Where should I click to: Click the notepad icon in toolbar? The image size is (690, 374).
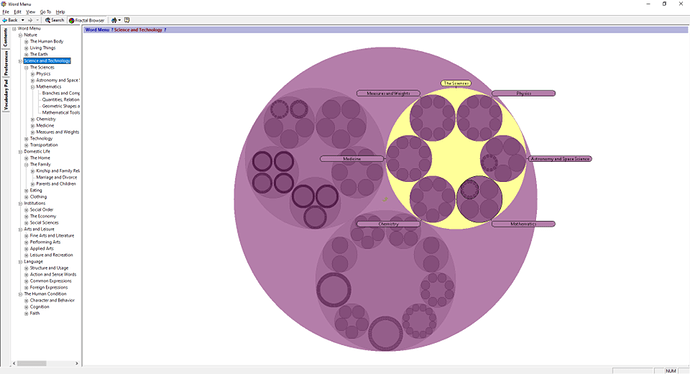pyautogui.click(x=127, y=20)
